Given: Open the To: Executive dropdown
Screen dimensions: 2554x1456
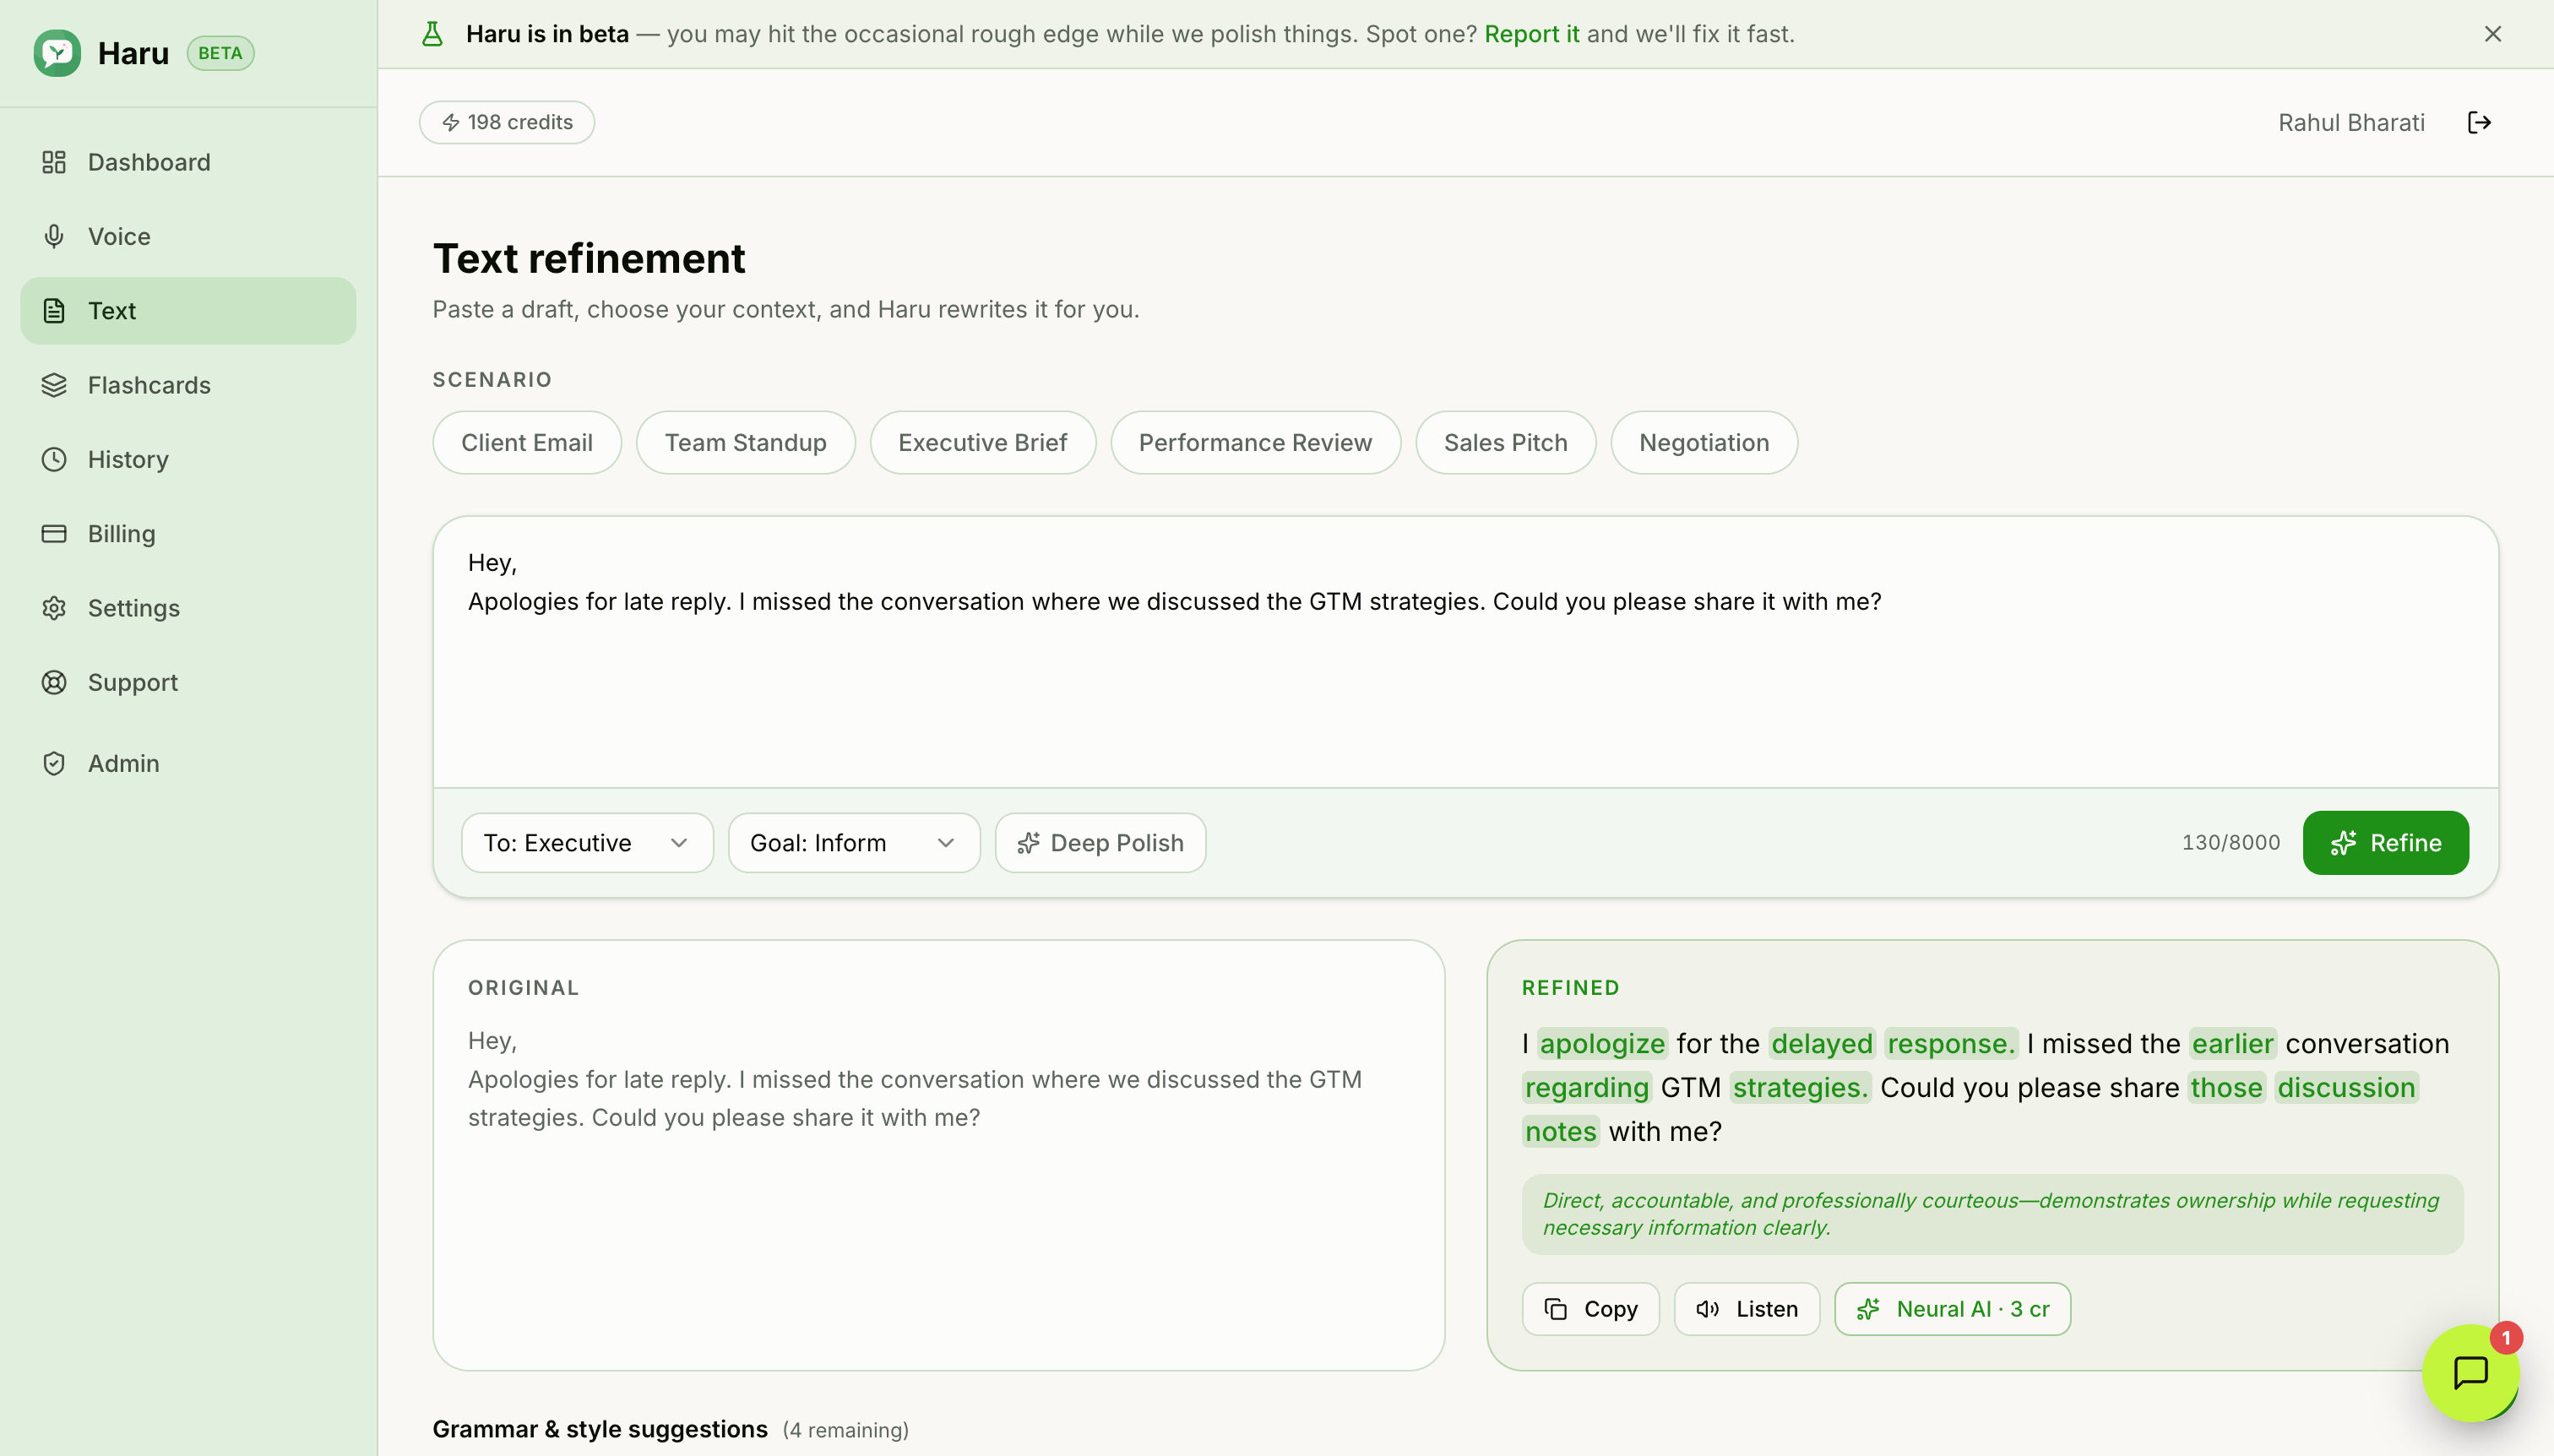Looking at the screenshot, I should pyautogui.click(x=587, y=843).
